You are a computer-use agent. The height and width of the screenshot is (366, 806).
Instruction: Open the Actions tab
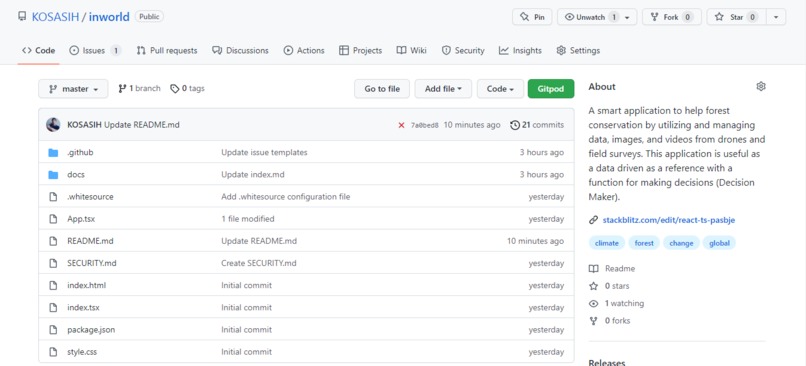coord(304,50)
